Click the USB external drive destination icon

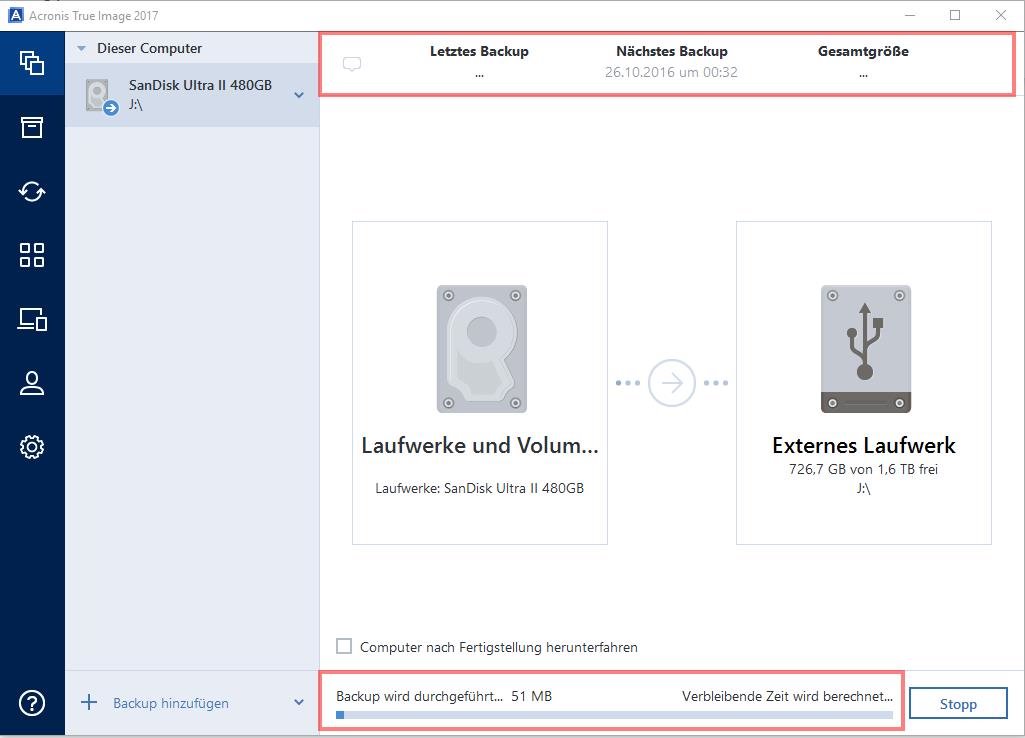(x=865, y=348)
